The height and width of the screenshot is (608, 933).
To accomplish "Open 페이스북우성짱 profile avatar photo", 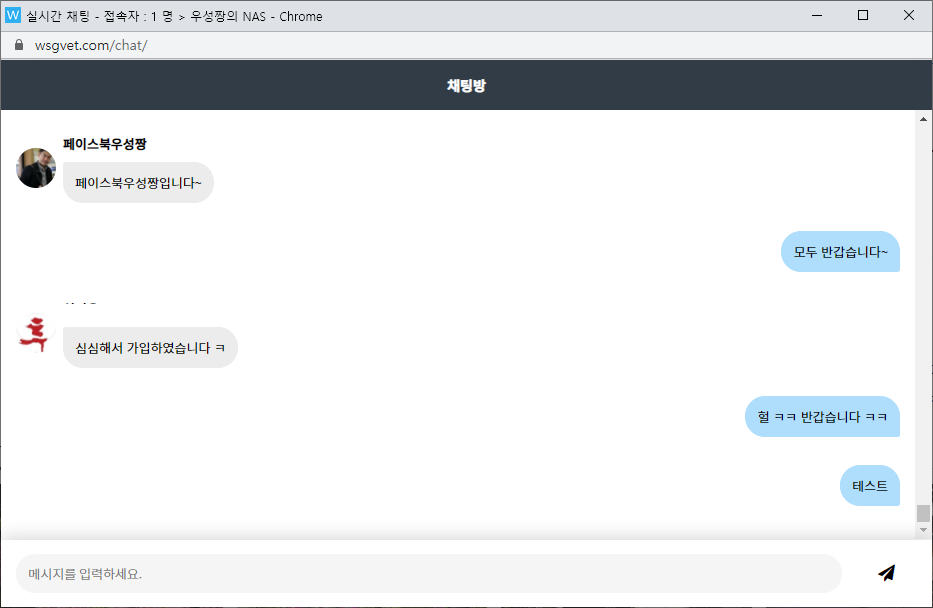I will [x=36, y=168].
